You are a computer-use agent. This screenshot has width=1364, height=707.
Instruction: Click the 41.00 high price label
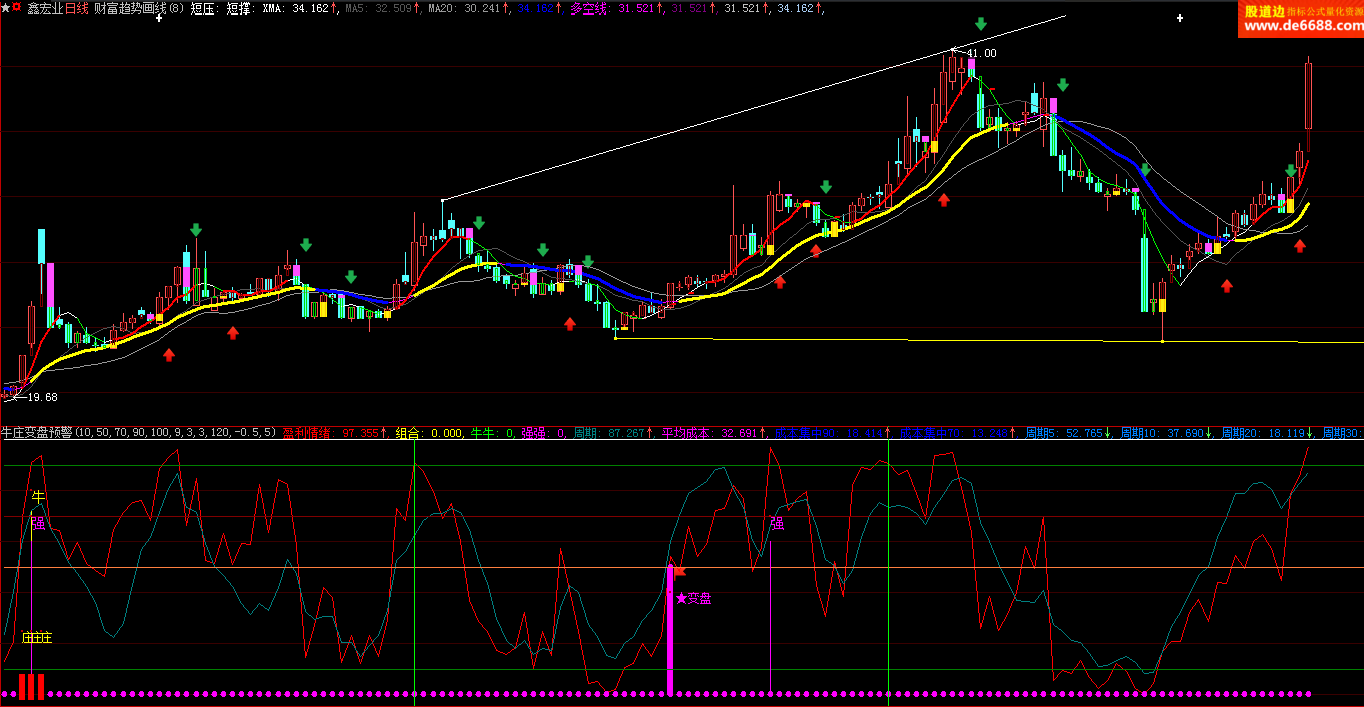tap(980, 53)
